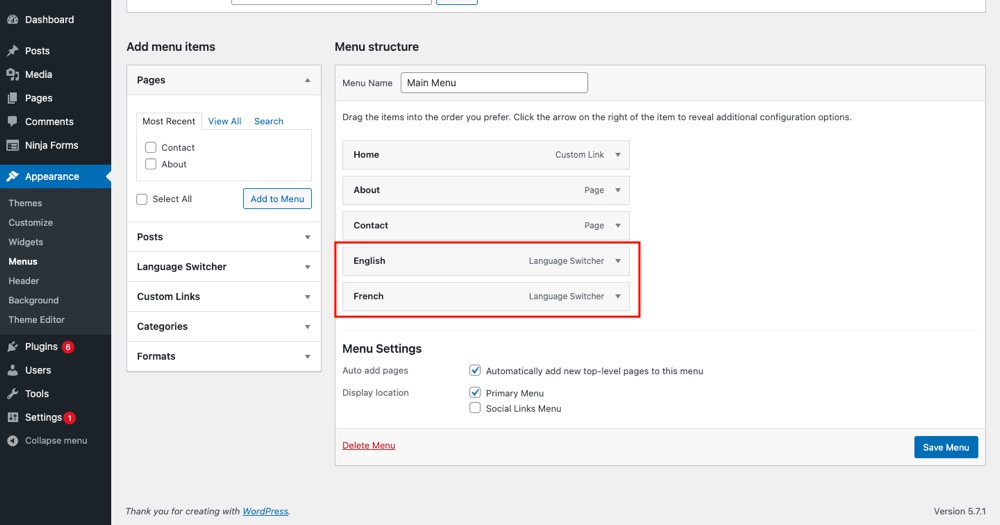Click the Plugins plug icon
This screenshot has width=1000, height=525.
[12, 346]
